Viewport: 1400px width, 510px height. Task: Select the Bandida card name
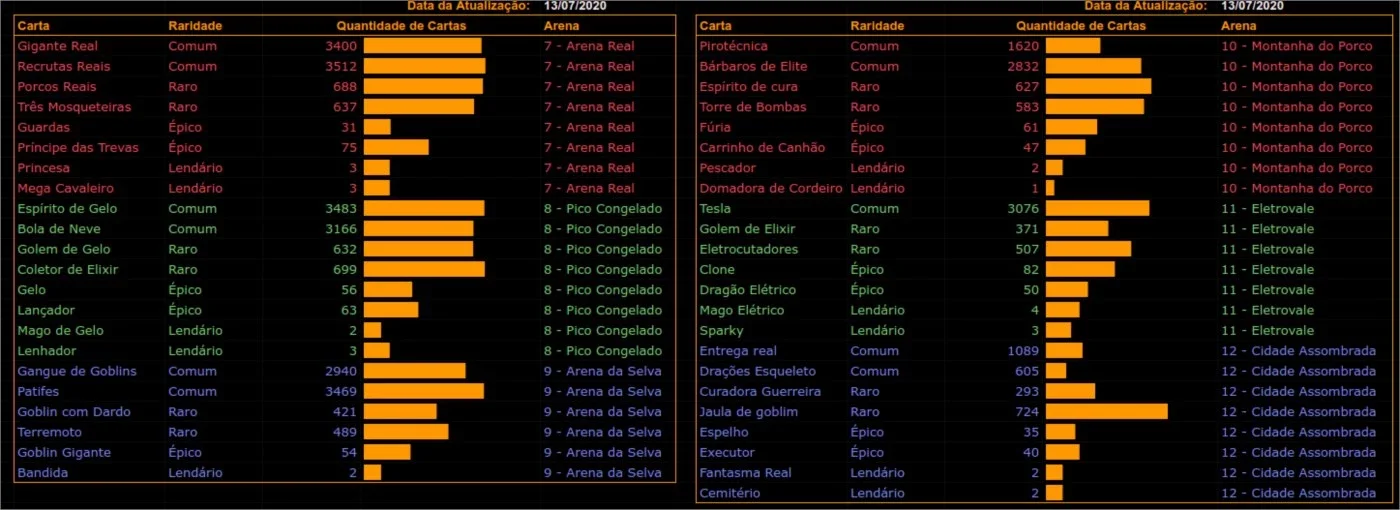tap(43, 473)
